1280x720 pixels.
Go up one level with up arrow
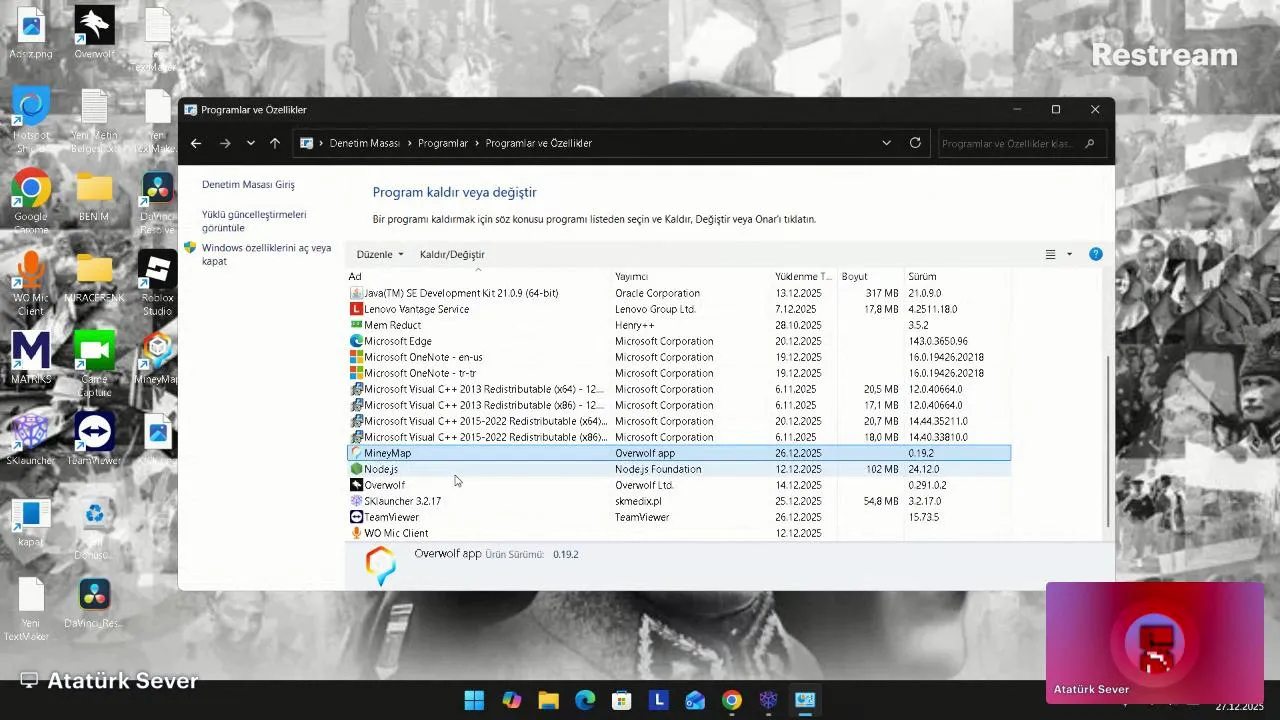pos(275,143)
